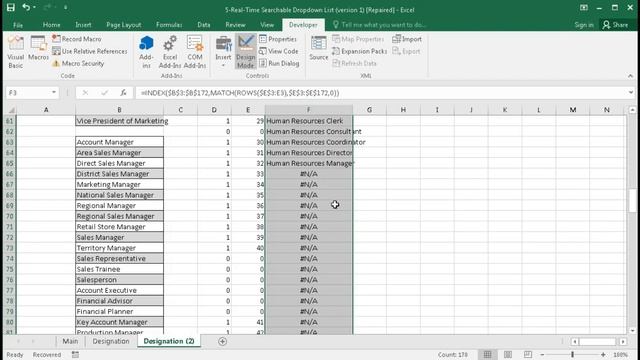Switch to the View tab
640x360 pixels.
(267, 25)
